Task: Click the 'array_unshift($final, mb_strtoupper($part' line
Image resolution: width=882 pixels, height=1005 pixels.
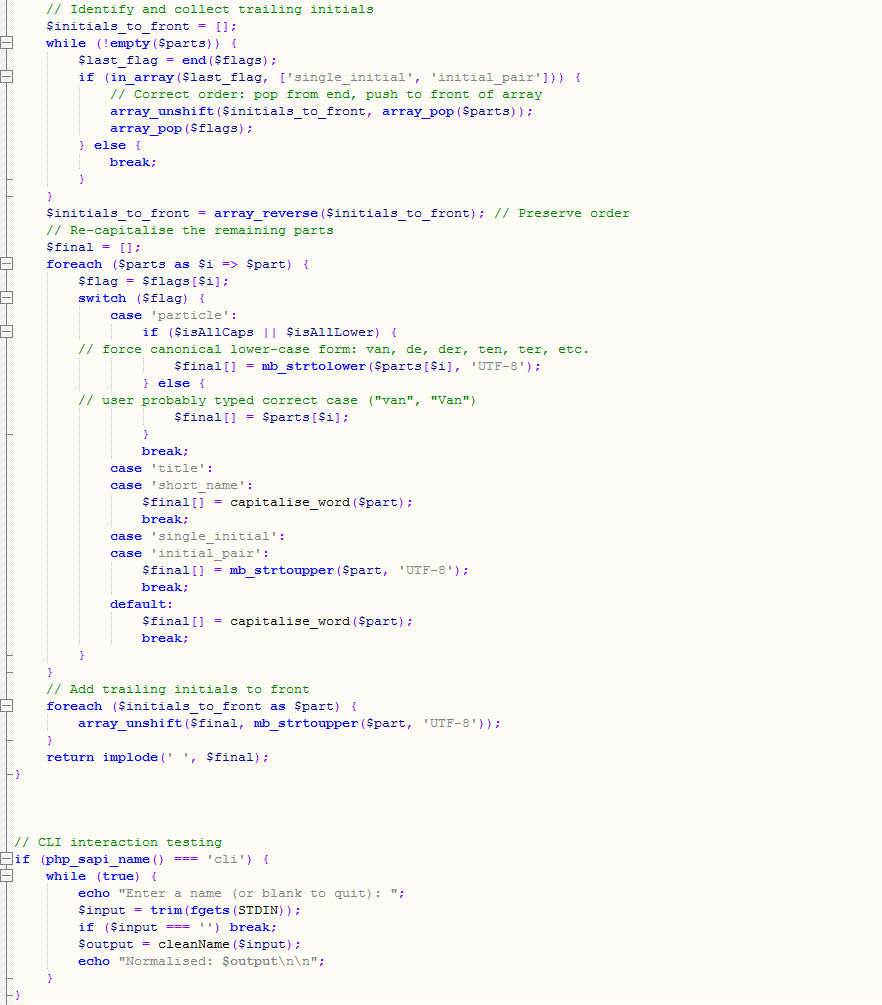Action: 290,723
